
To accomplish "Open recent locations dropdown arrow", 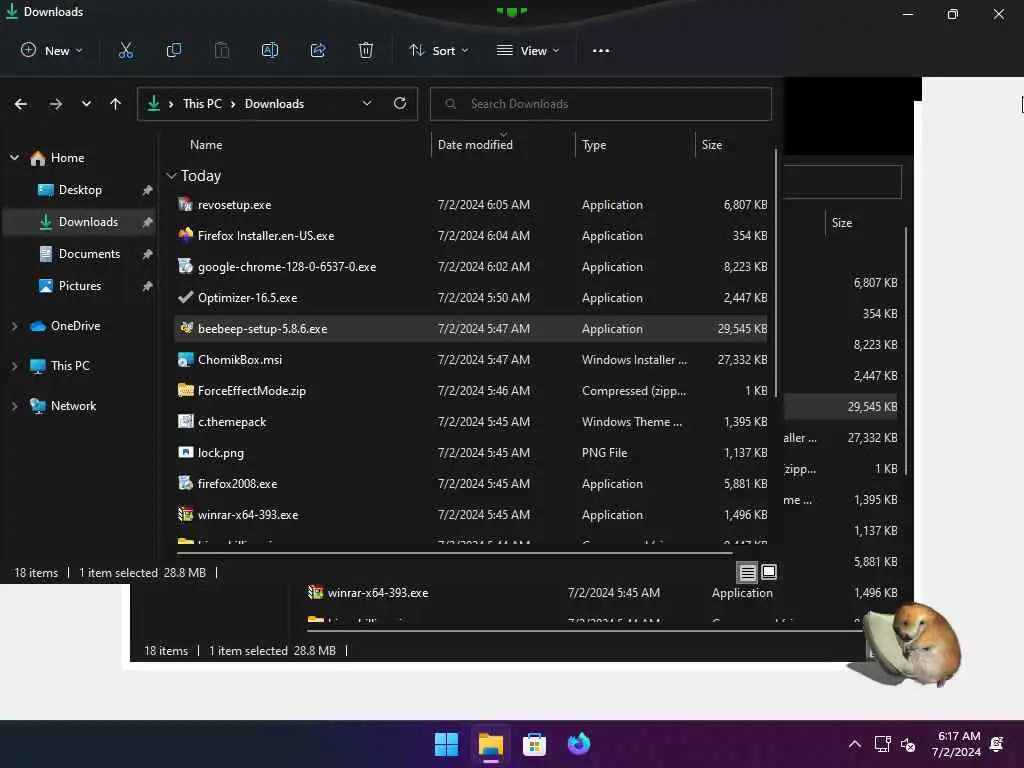I will coord(86,104).
